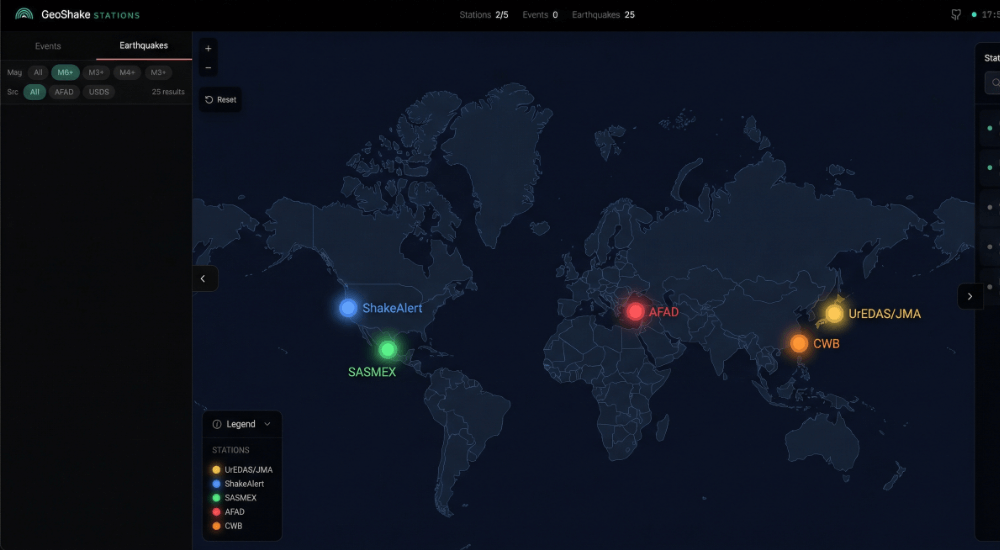Open search icon in stations panel
The image size is (1000, 550).
994,83
